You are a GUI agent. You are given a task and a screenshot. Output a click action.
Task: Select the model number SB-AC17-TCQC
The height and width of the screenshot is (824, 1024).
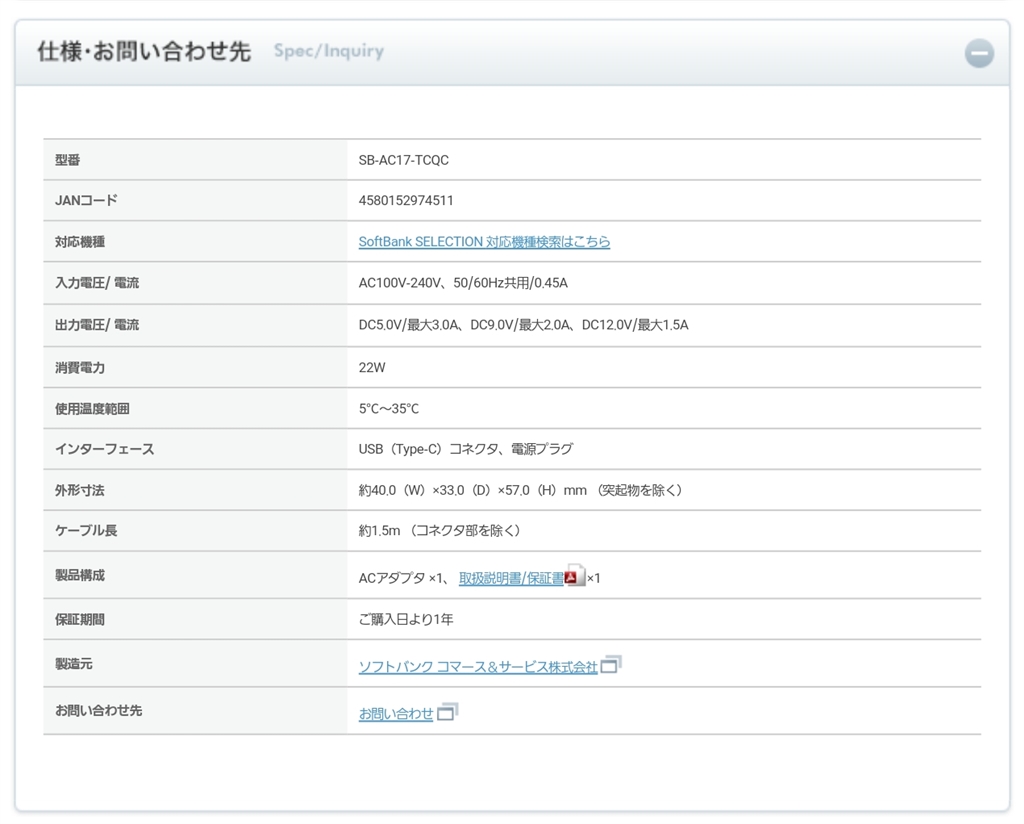click(404, 160)
